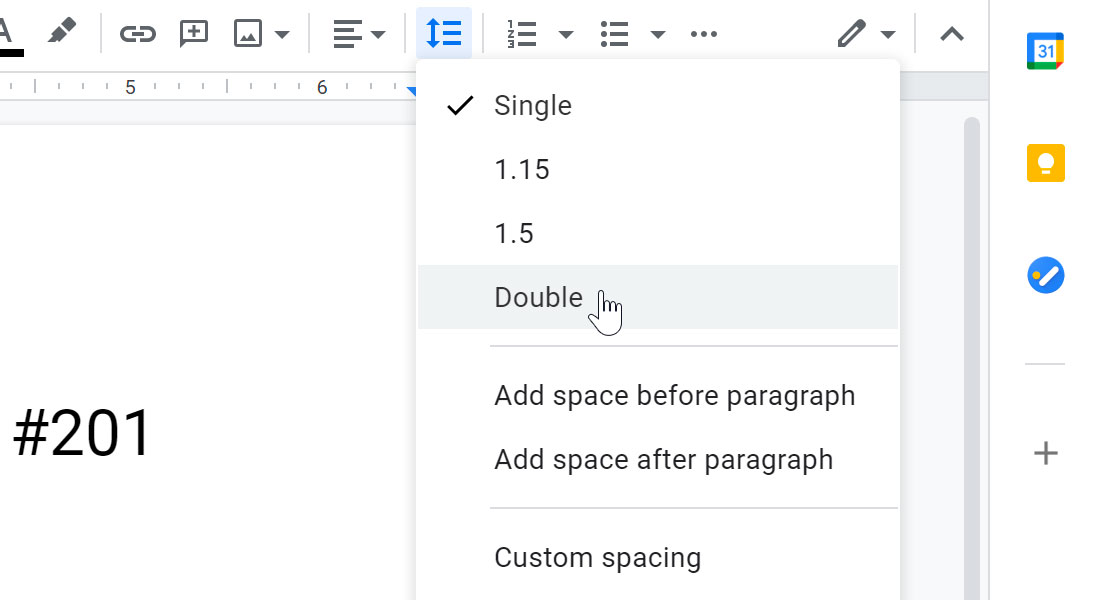Open Google Calendar from the side panel
Image resolution: width=1094 pixels, height=600 pixels.
point(1044,51)
